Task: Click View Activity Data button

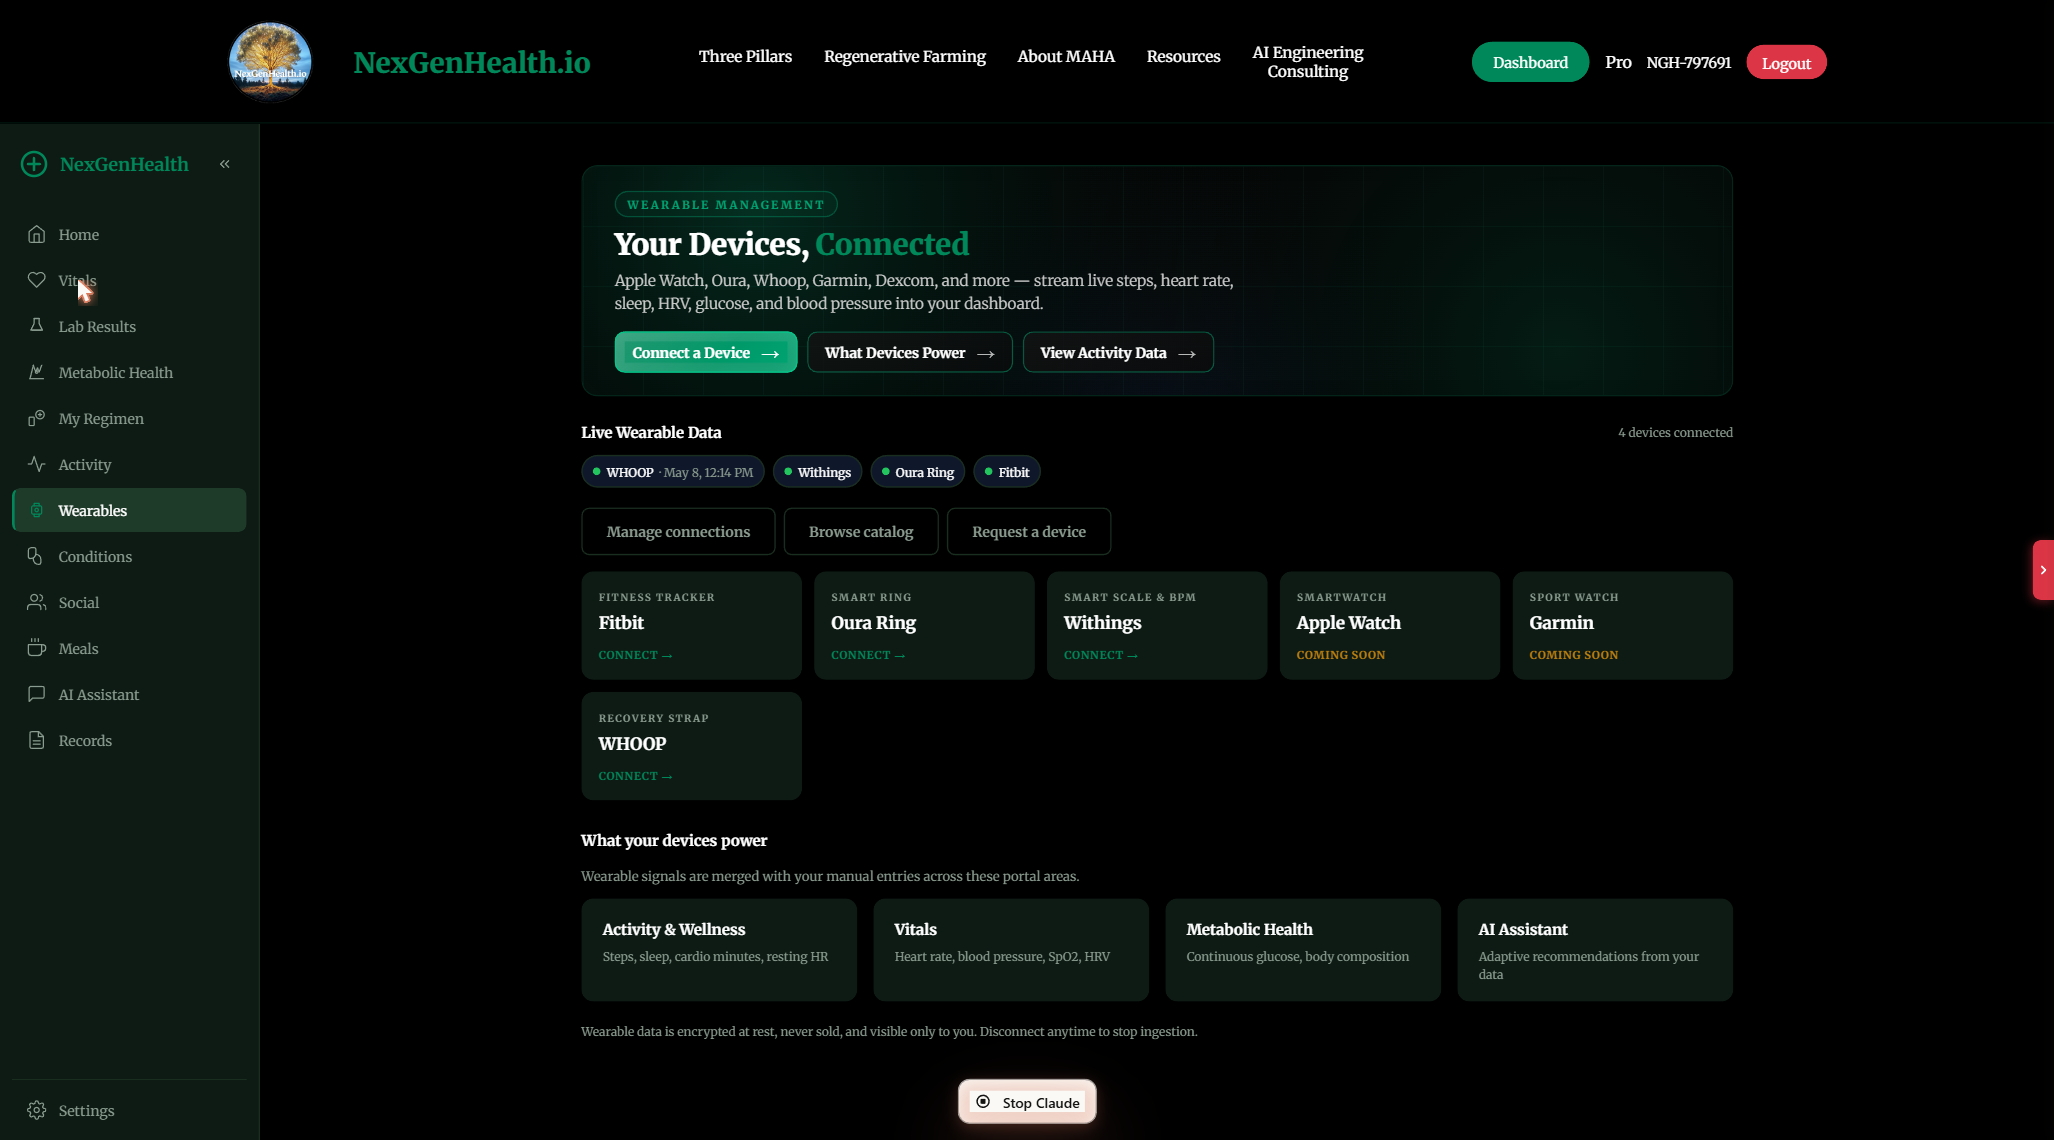Action: point(1117,352)
